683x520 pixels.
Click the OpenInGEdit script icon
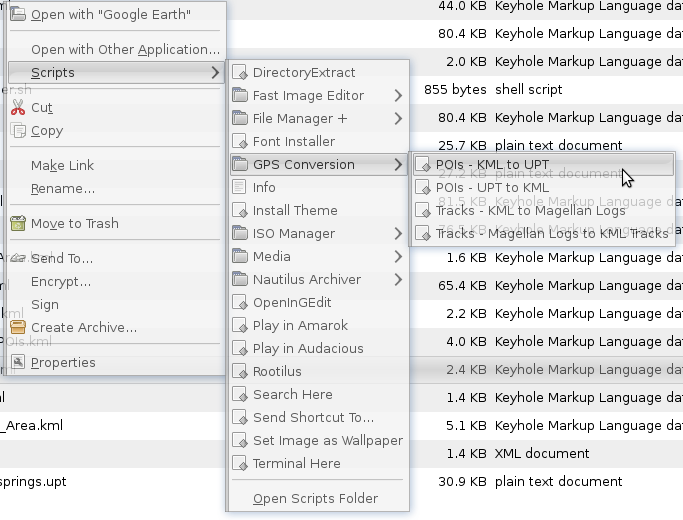coord(240,302)
